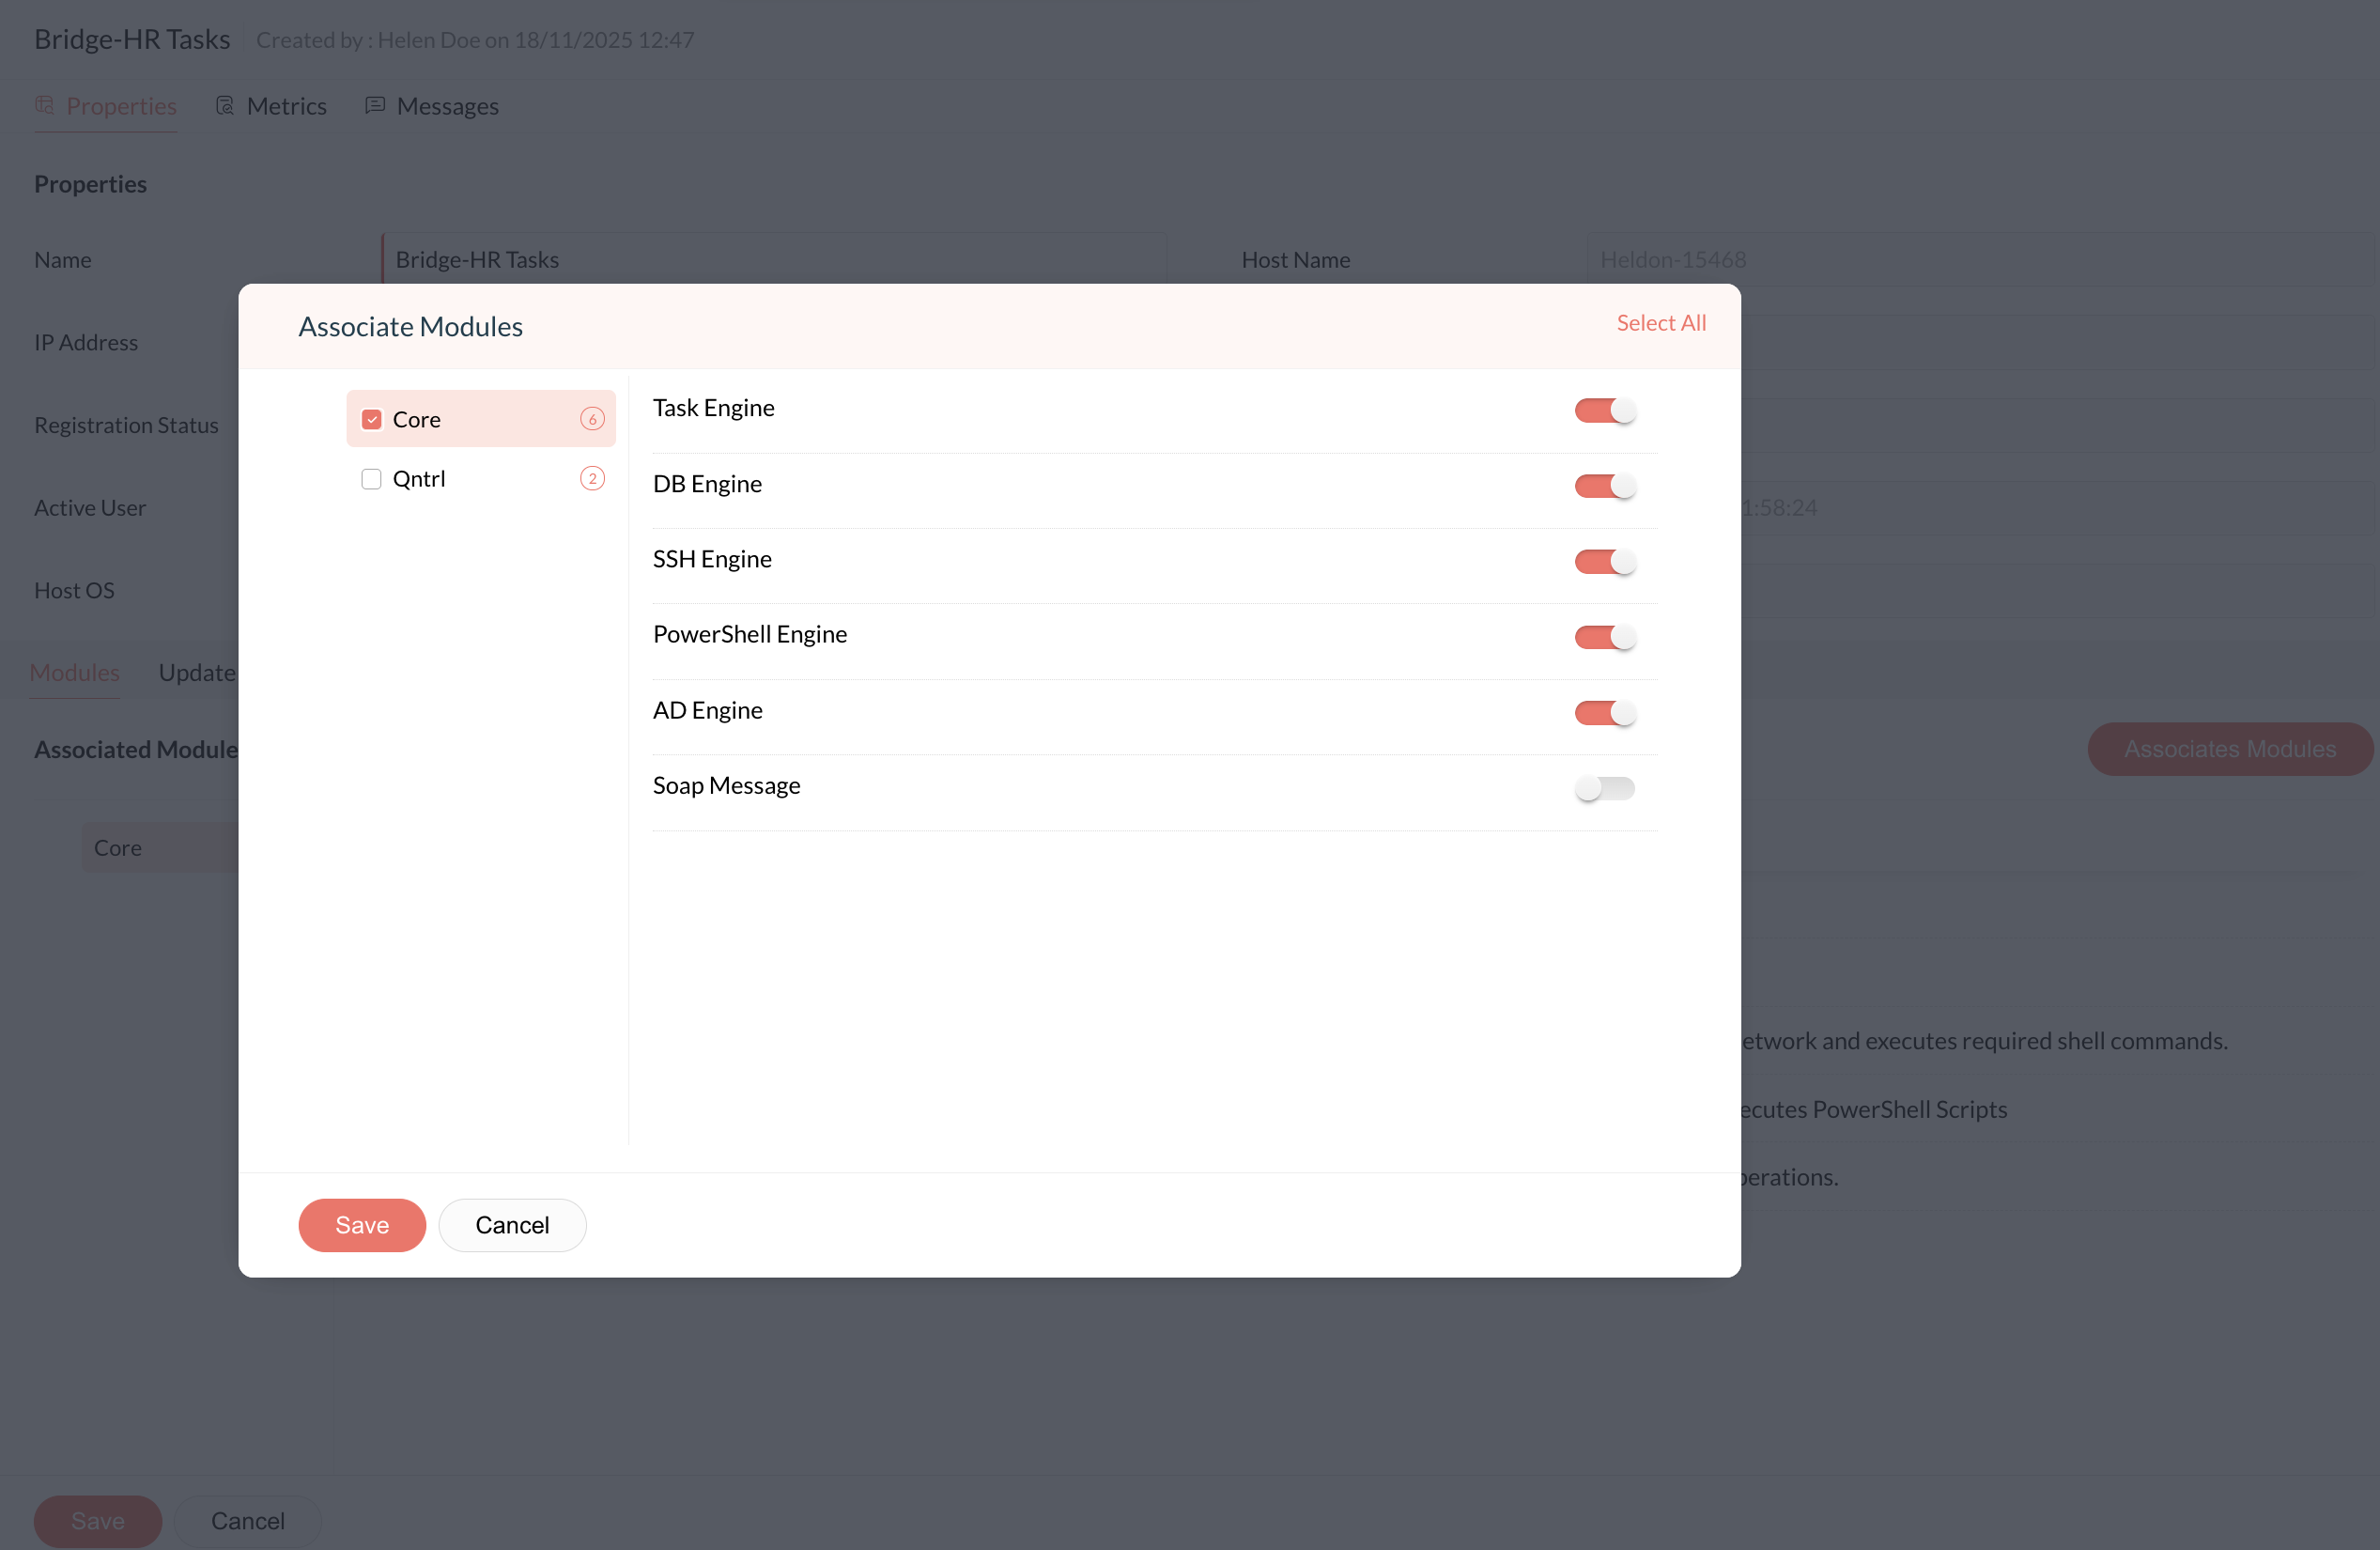The width and height of the screenshot is (2380, 1550).
Task: Turn off the DB Engine switch
Action: click(1604, 486)
